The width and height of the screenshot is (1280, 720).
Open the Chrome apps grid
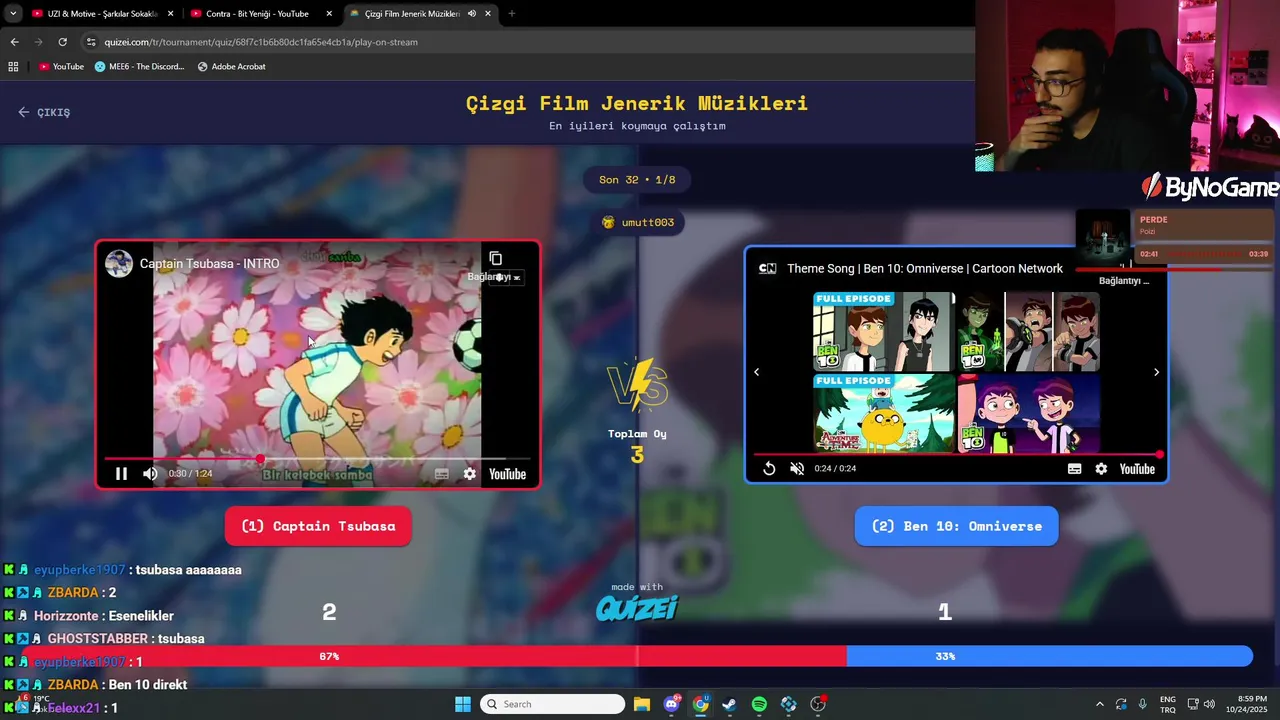[x=13, y=67]
